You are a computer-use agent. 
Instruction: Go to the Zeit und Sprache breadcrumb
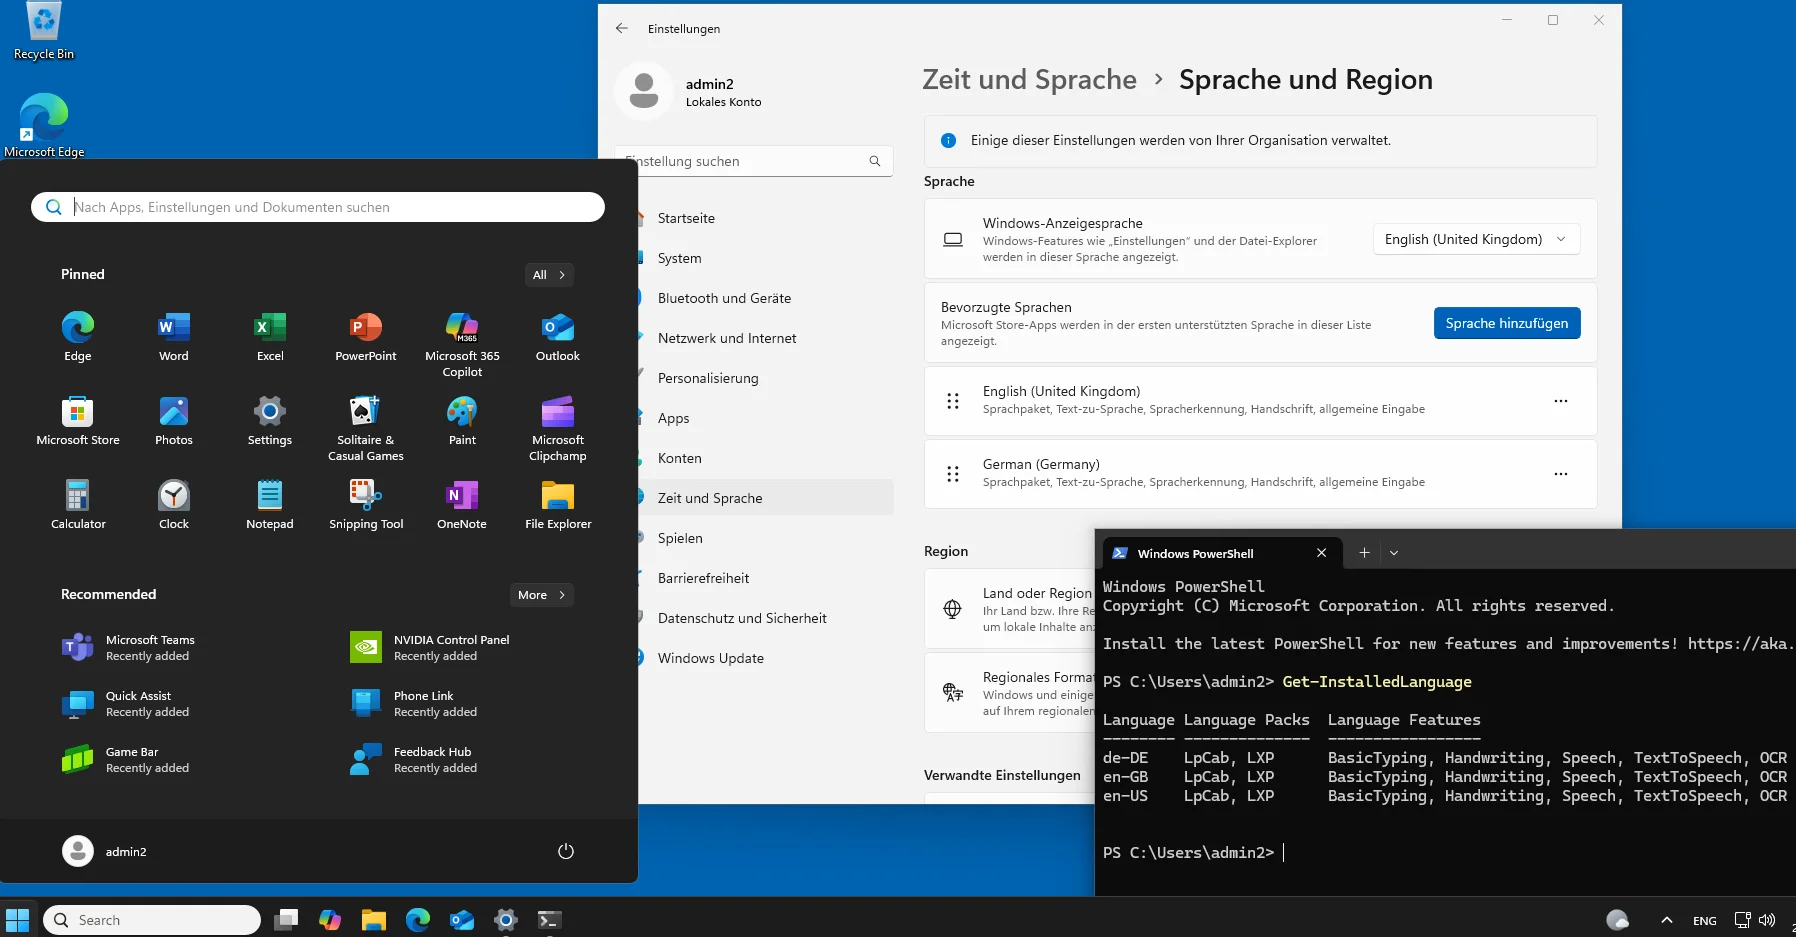1029,80
